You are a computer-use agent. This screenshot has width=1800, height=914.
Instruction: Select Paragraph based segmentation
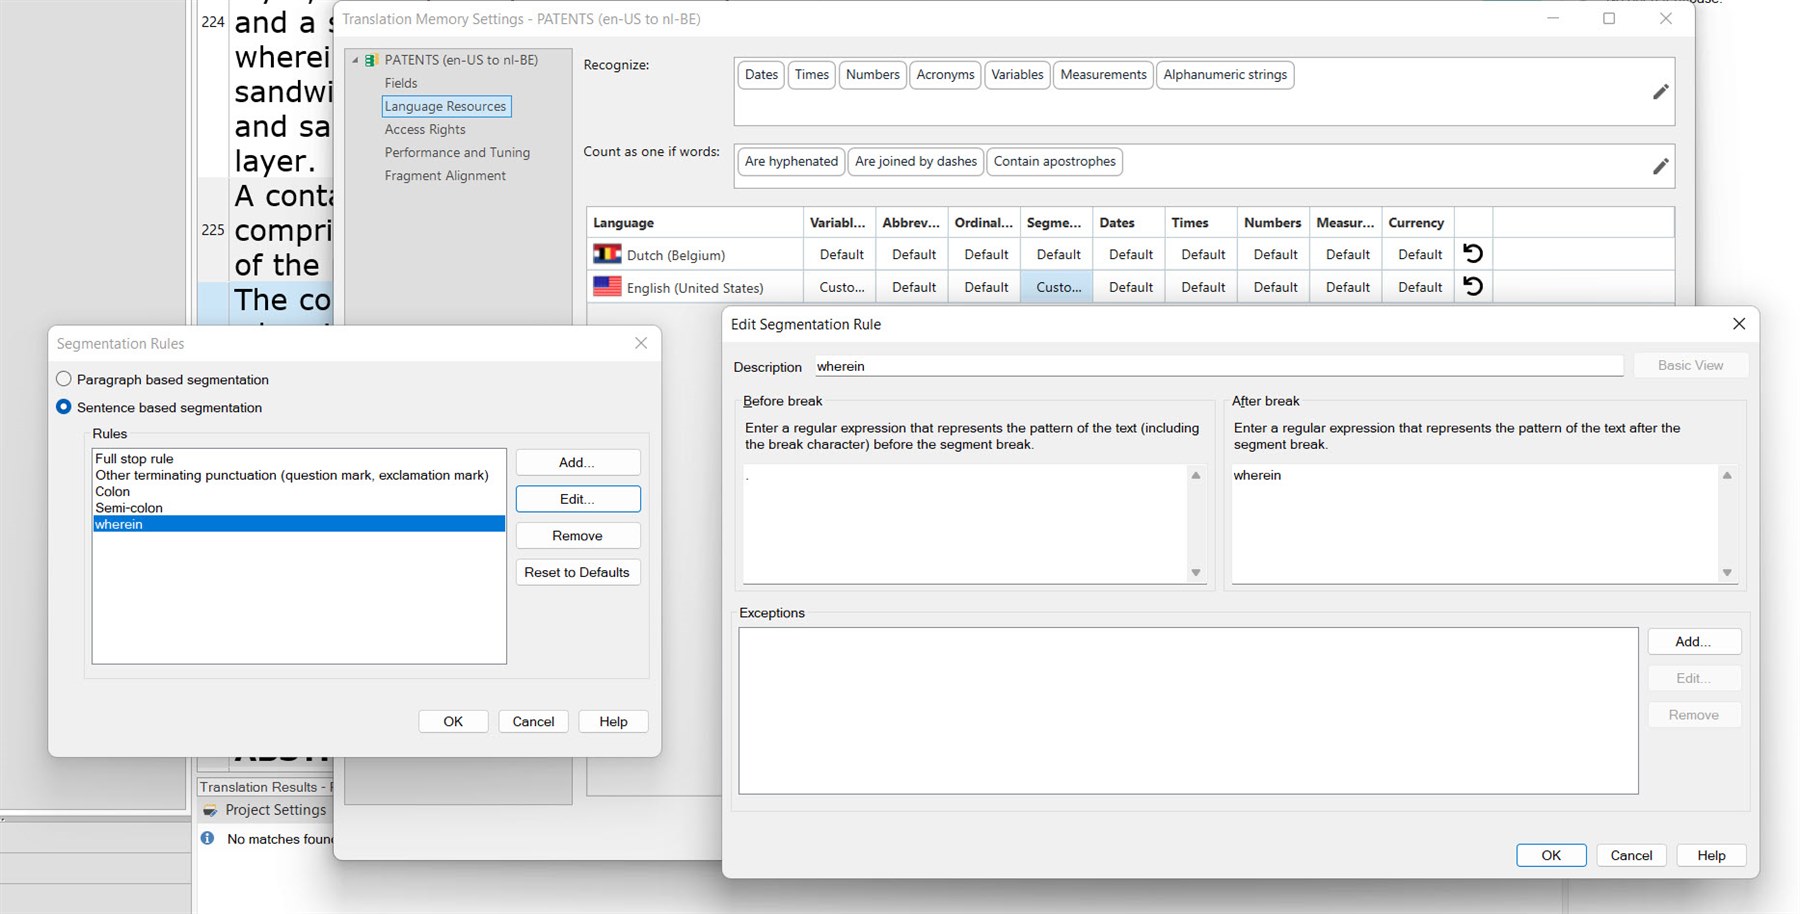(x=63, y=379)
